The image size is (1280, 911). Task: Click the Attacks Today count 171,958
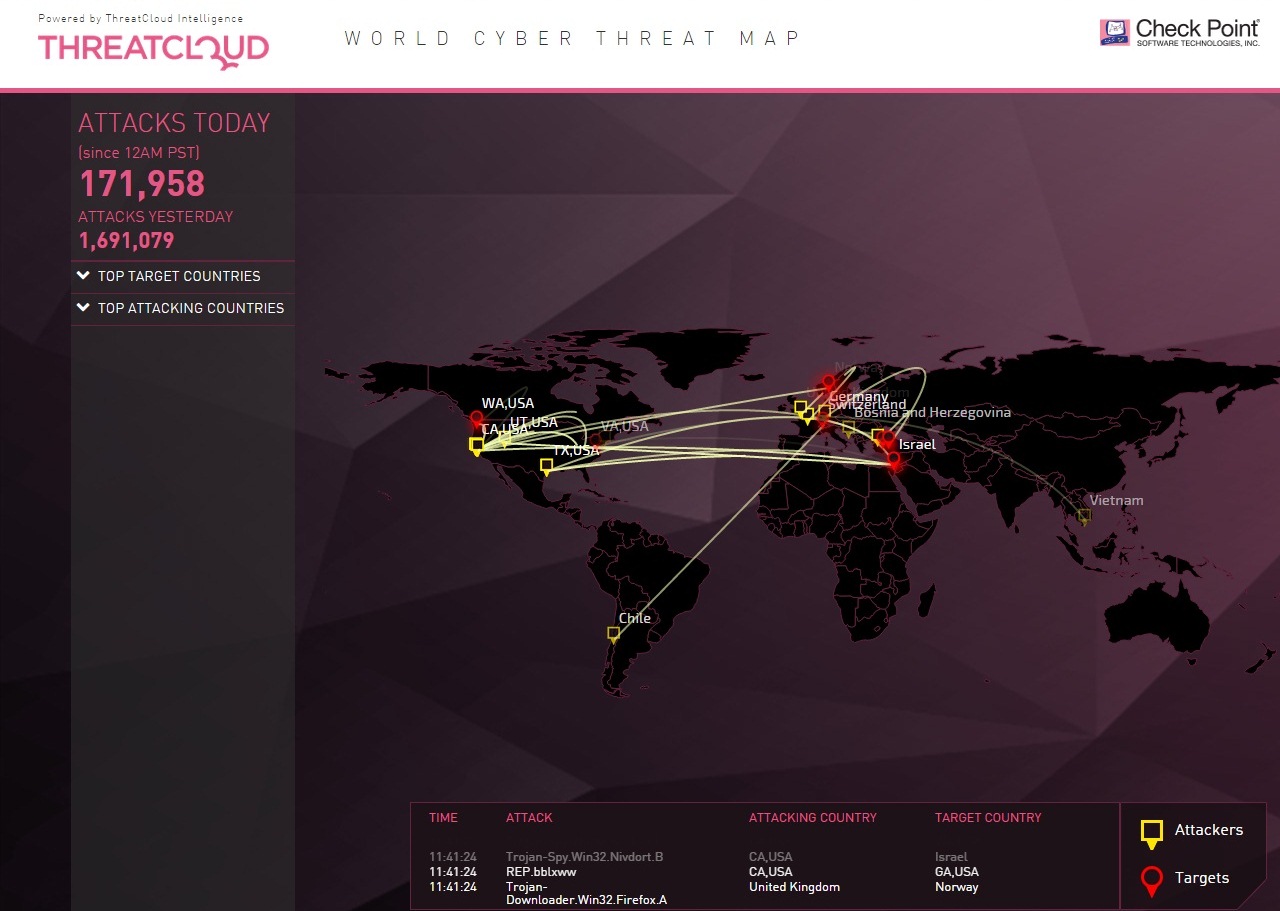pyautogui.click(x=142, y=184)
